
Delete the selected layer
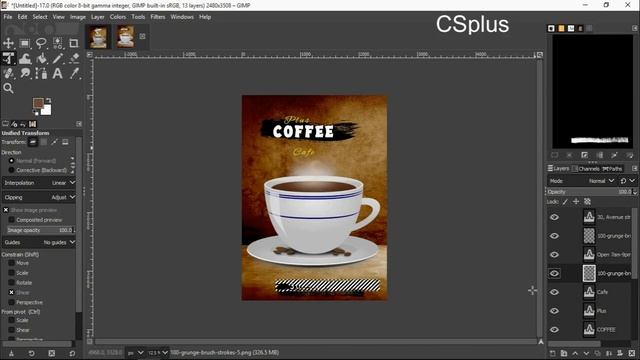[x=632, y=353]
